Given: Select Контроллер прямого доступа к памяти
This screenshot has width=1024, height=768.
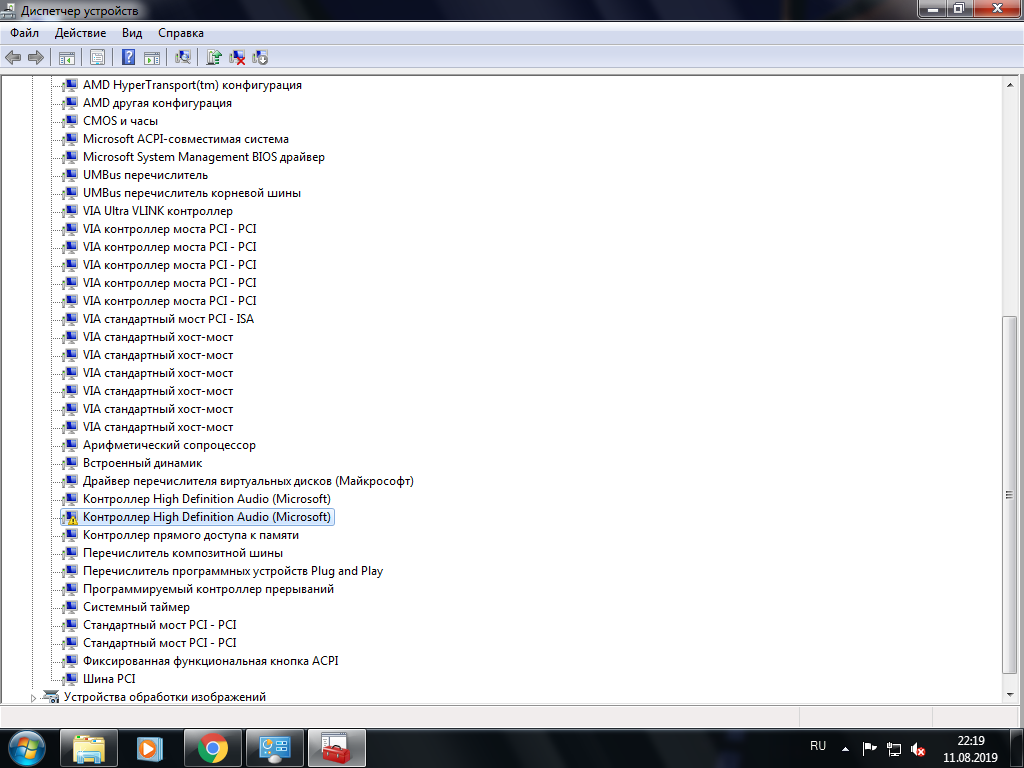Looking at the screenshot, I should coord(191,535).
